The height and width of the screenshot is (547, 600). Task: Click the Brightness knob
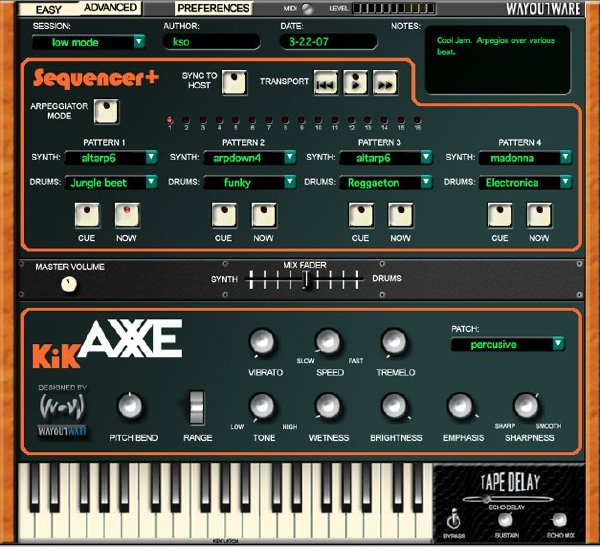click(394, 406)
